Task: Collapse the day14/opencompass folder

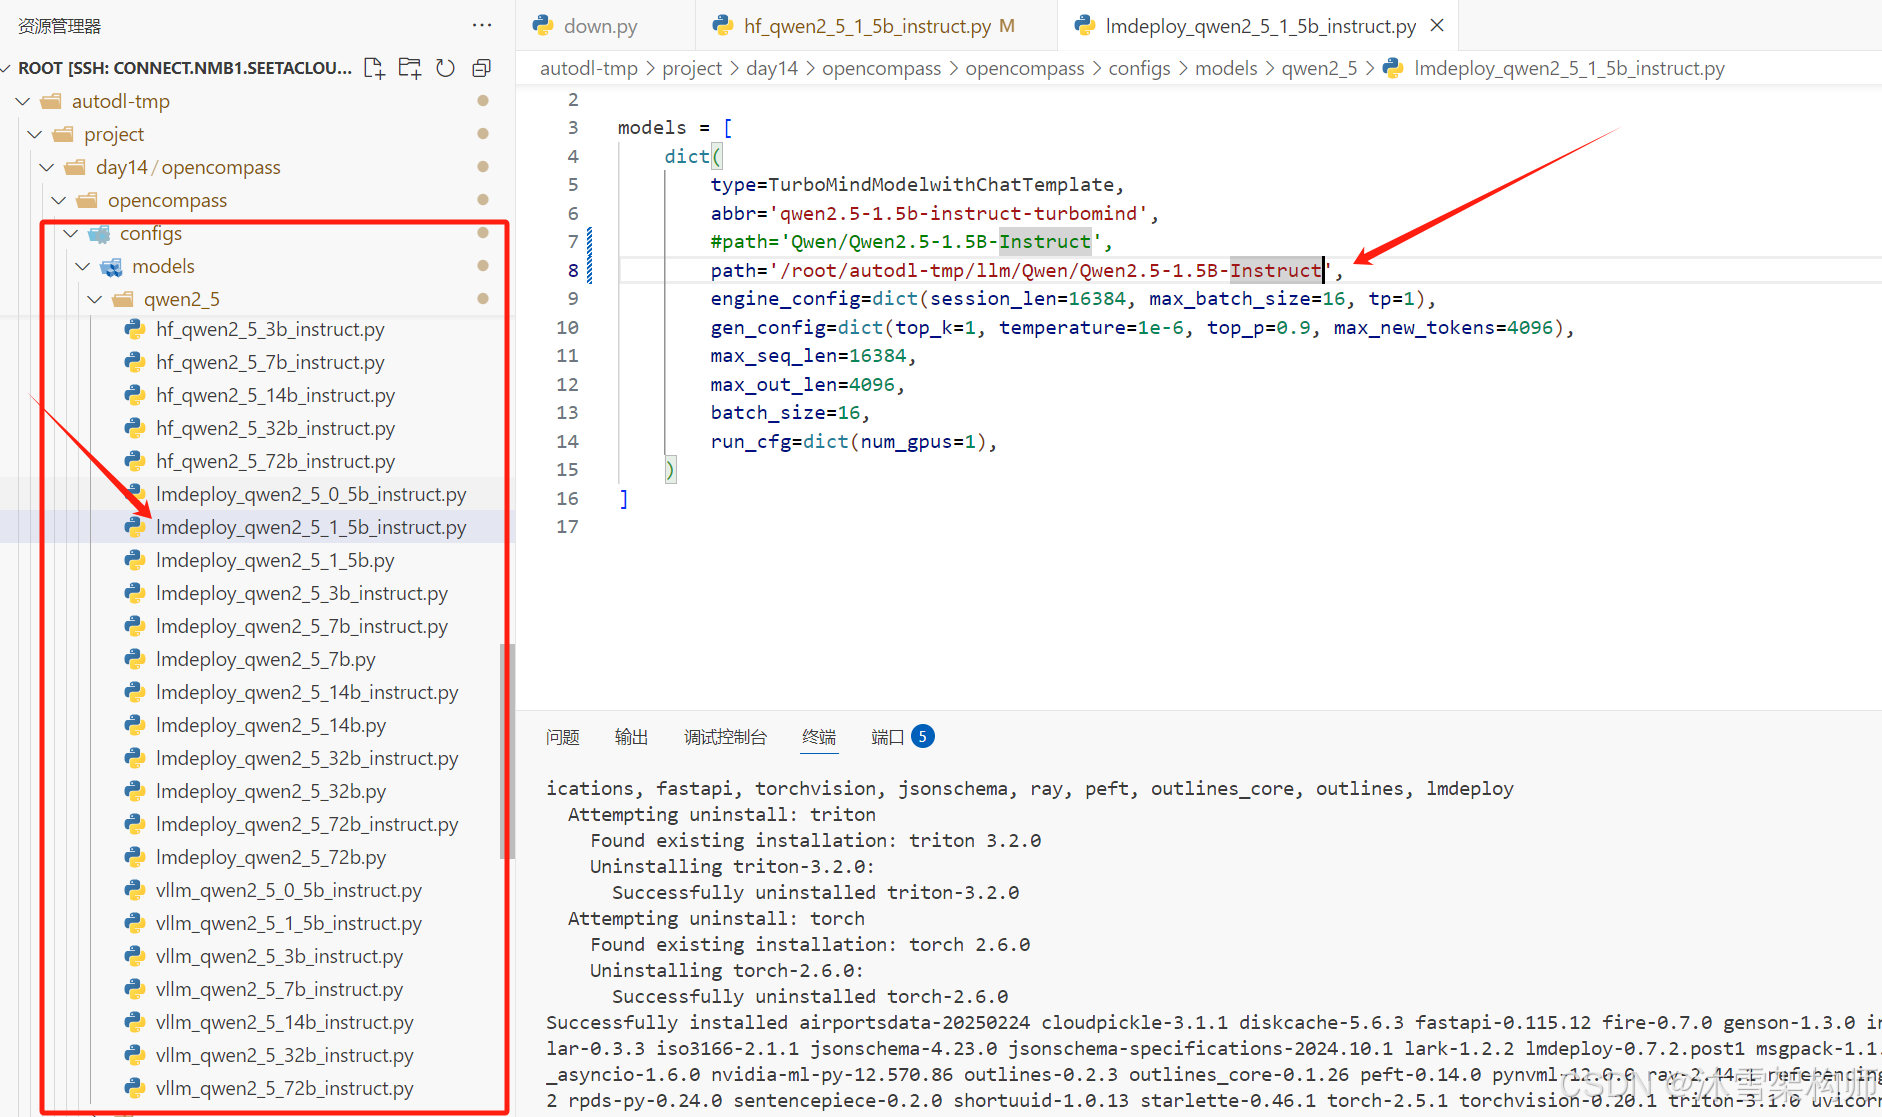Action: (47, 167)
